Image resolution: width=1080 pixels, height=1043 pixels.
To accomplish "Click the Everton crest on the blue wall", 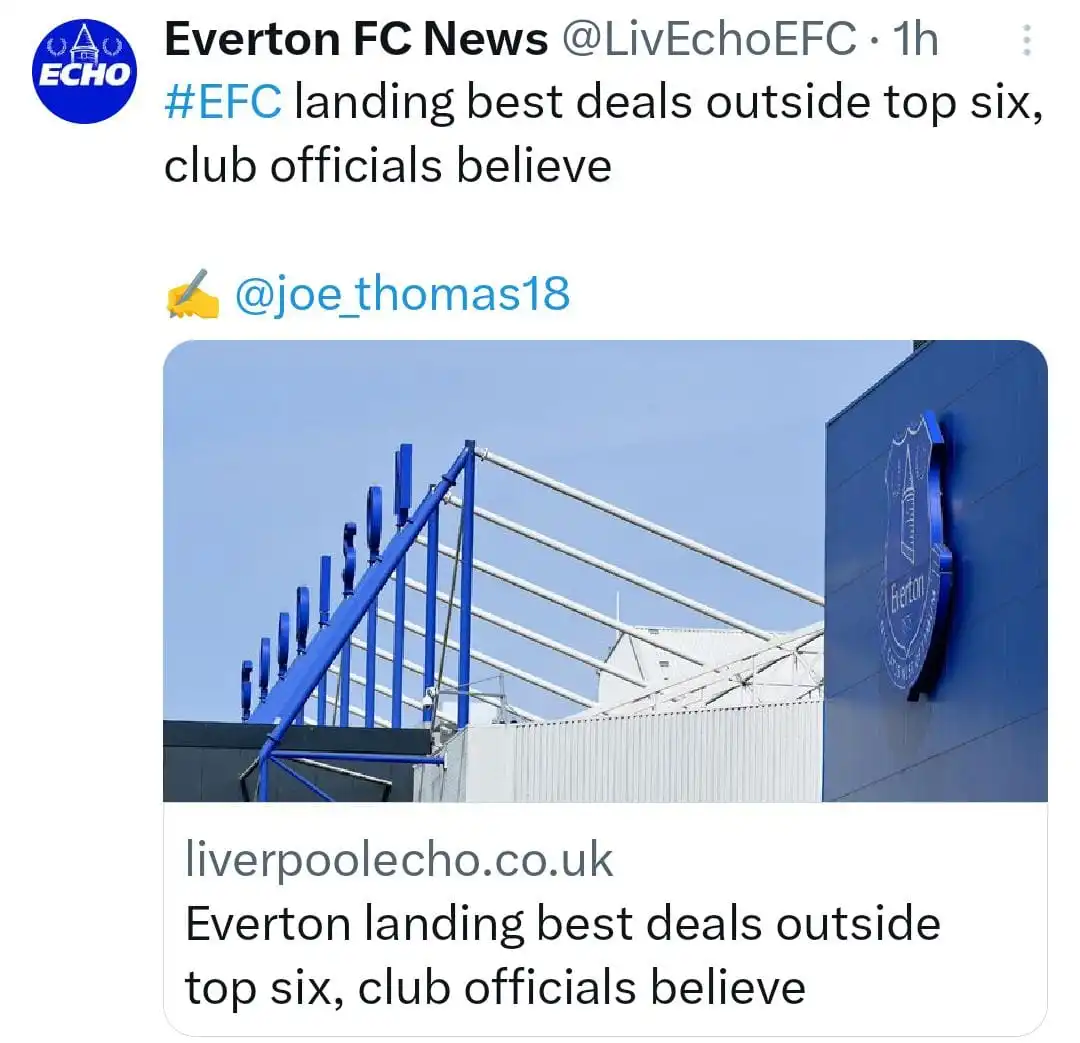I will coord(913,555).
